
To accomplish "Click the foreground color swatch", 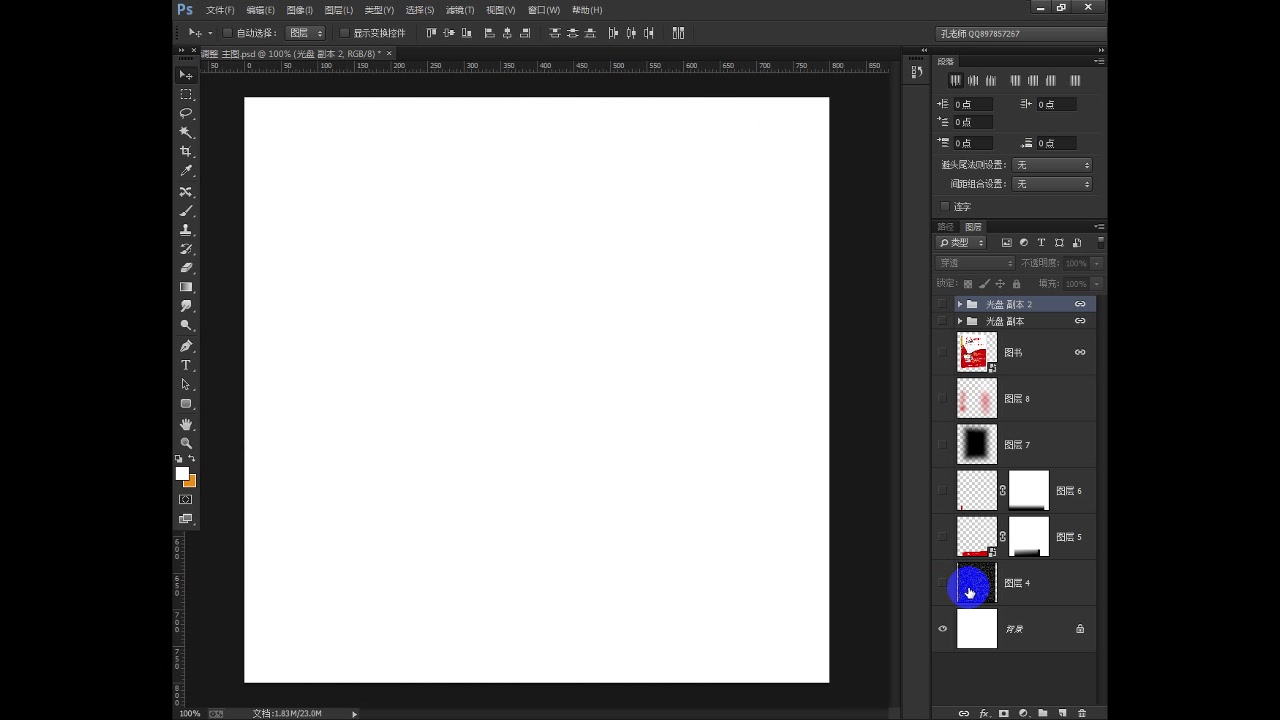I will click(x=183, y=472).
